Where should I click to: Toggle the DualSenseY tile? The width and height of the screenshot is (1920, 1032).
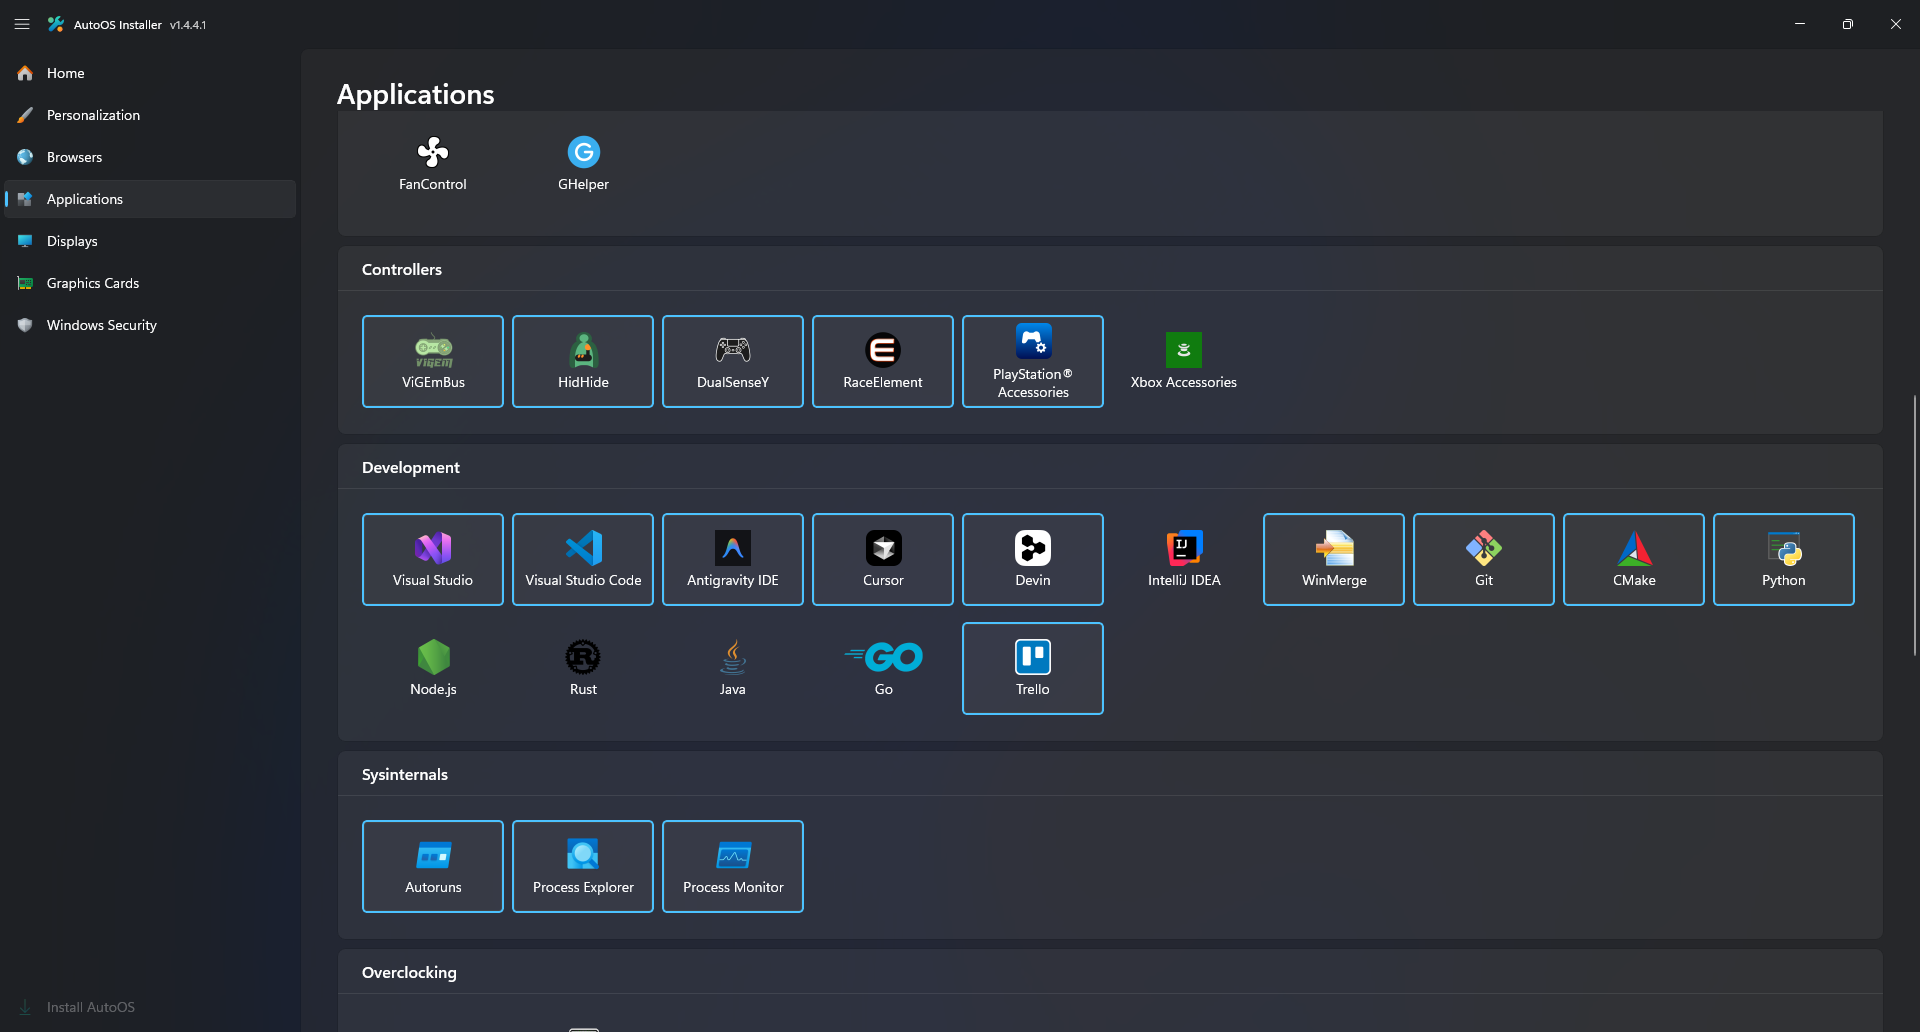pyautogui.click(x=733, y=361)
